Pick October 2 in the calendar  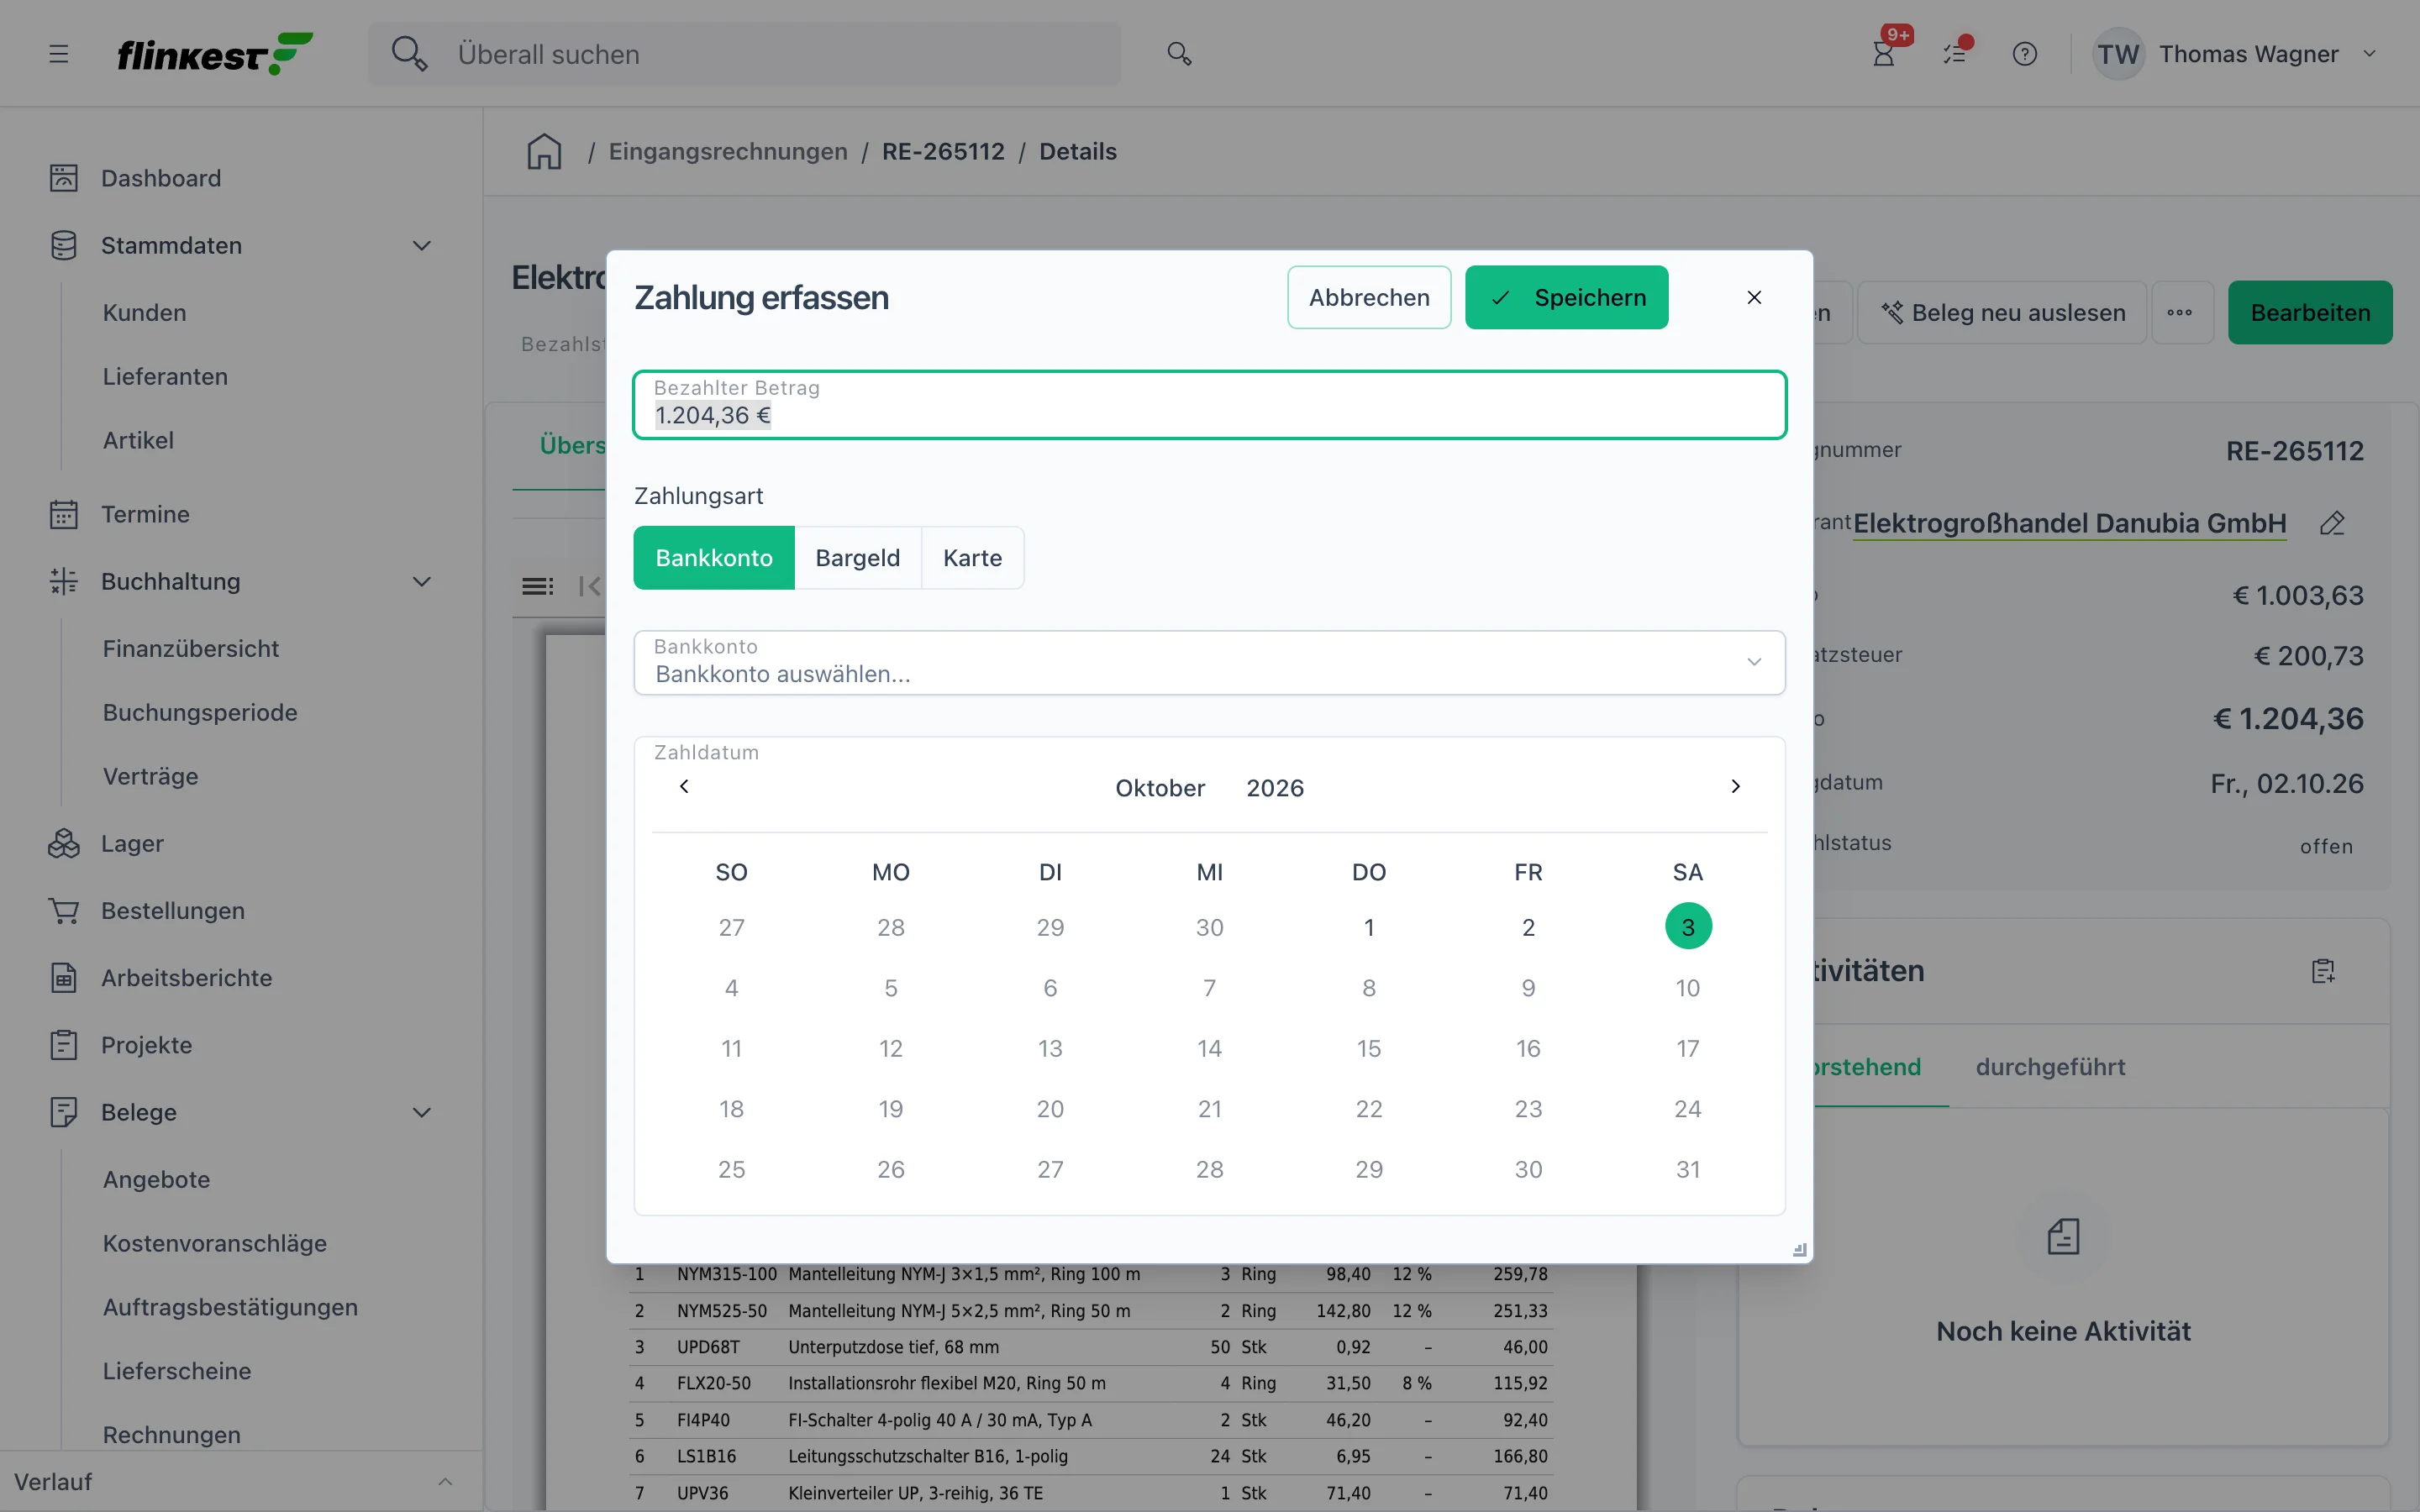(1528, 928)
